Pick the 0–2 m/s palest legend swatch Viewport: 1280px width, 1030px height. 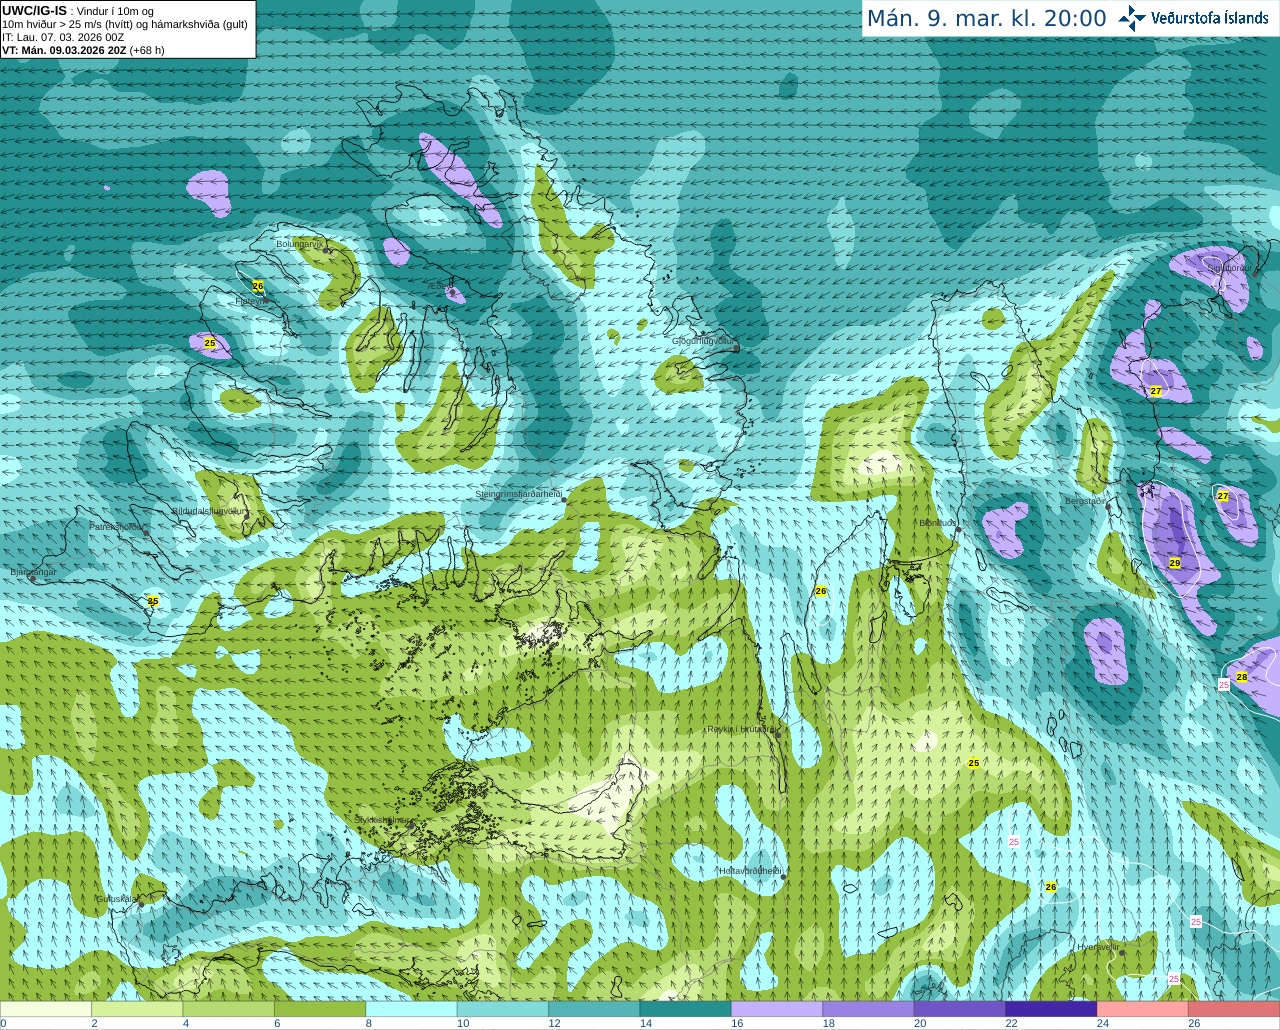pyautogui.click(x=46, y=1009)
